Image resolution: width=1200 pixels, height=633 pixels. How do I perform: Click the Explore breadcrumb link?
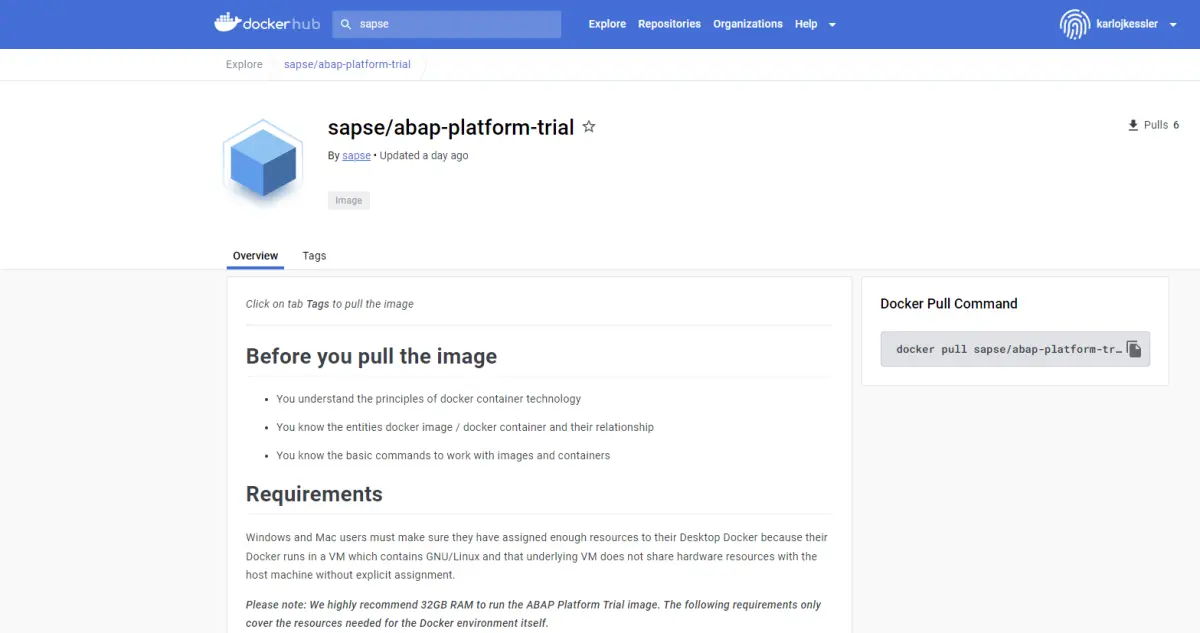pyautogui.click(x=244, y=64)
